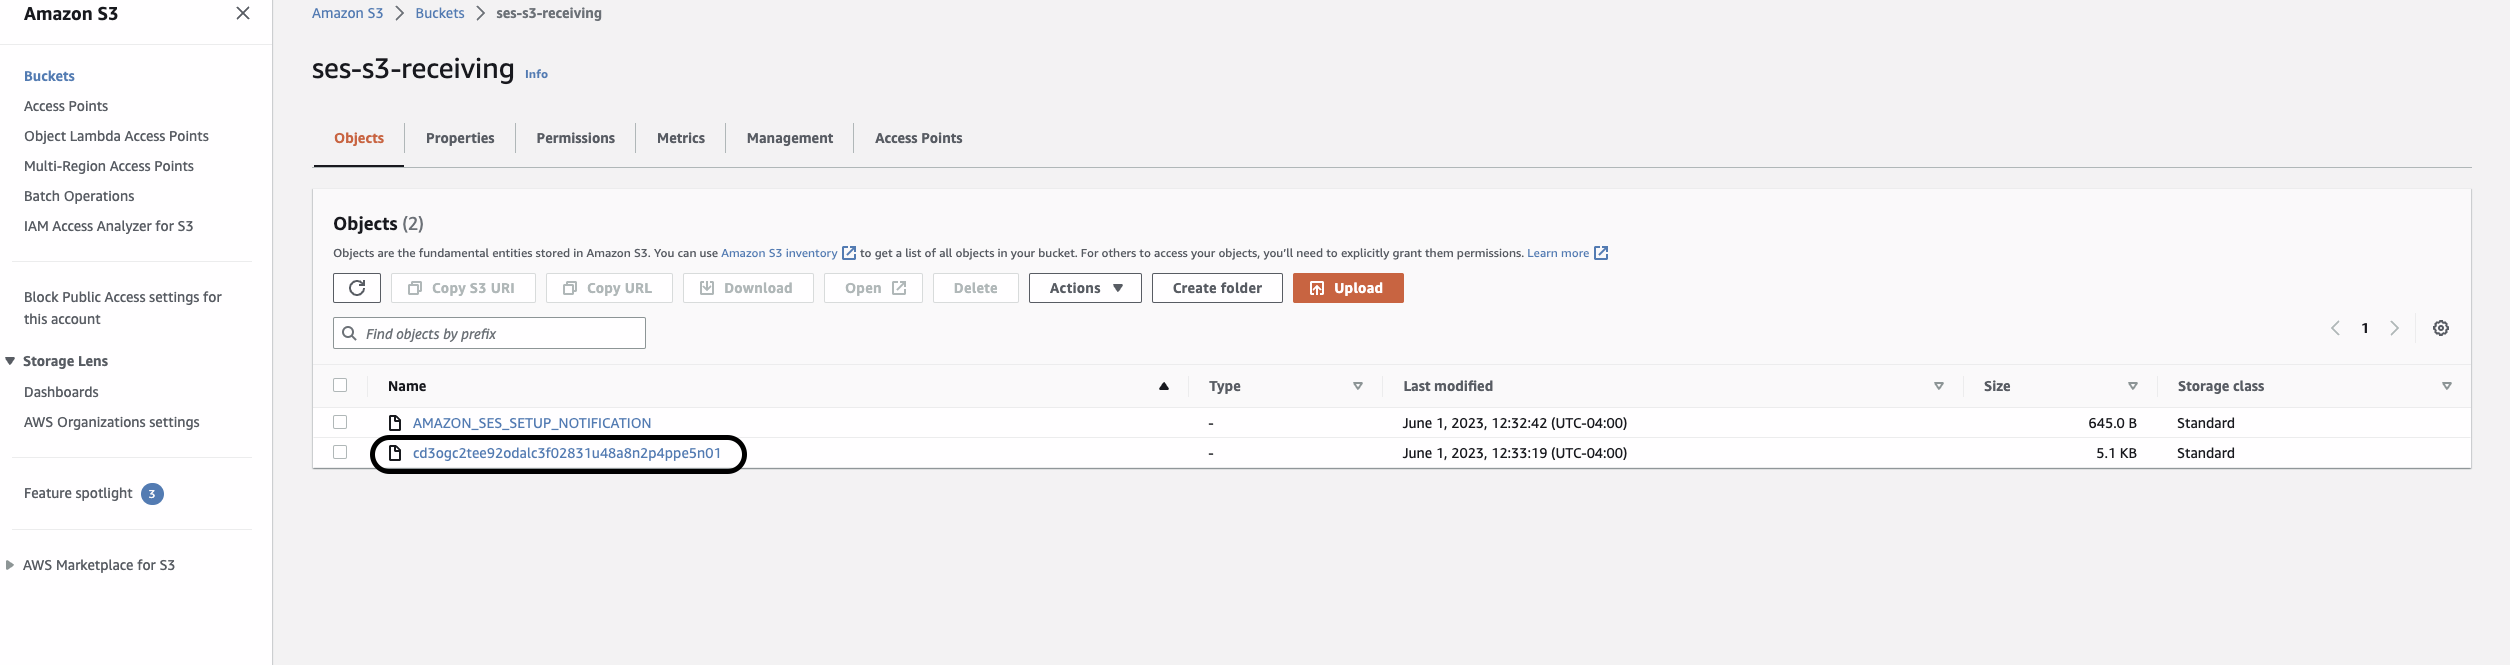Open Storage Lens Dashboards
This screenshot has height=665, width=2510.
click(x=61, y=392)
